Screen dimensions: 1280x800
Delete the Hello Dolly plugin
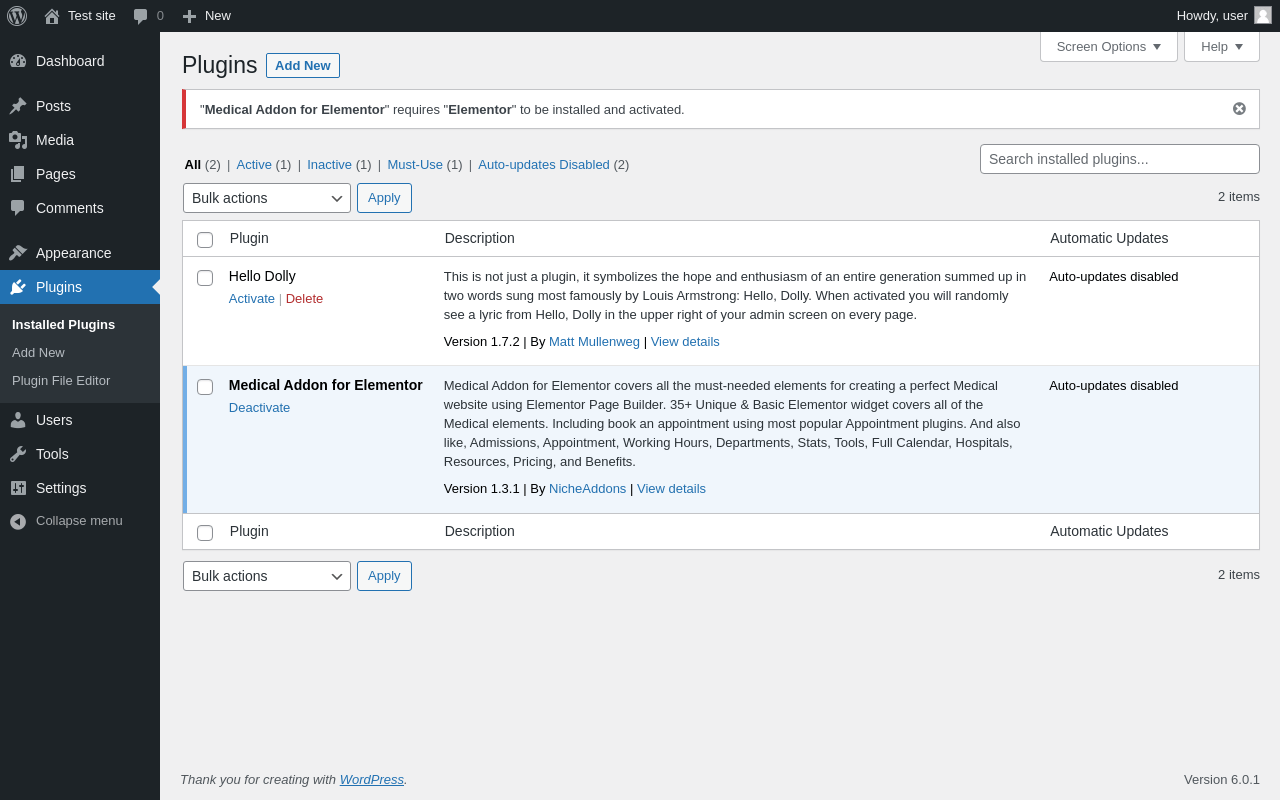click(x=304, y=298)
